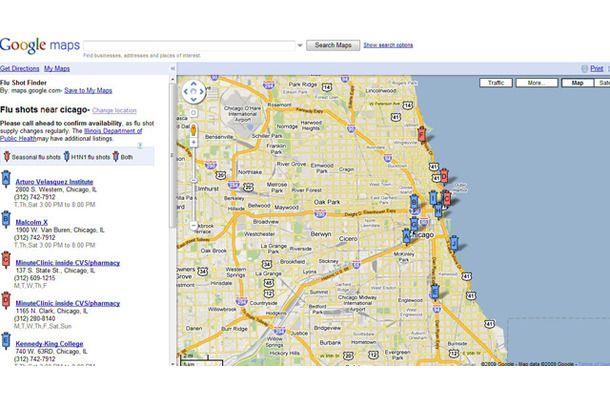Click the Change location link

click(114, 111)
